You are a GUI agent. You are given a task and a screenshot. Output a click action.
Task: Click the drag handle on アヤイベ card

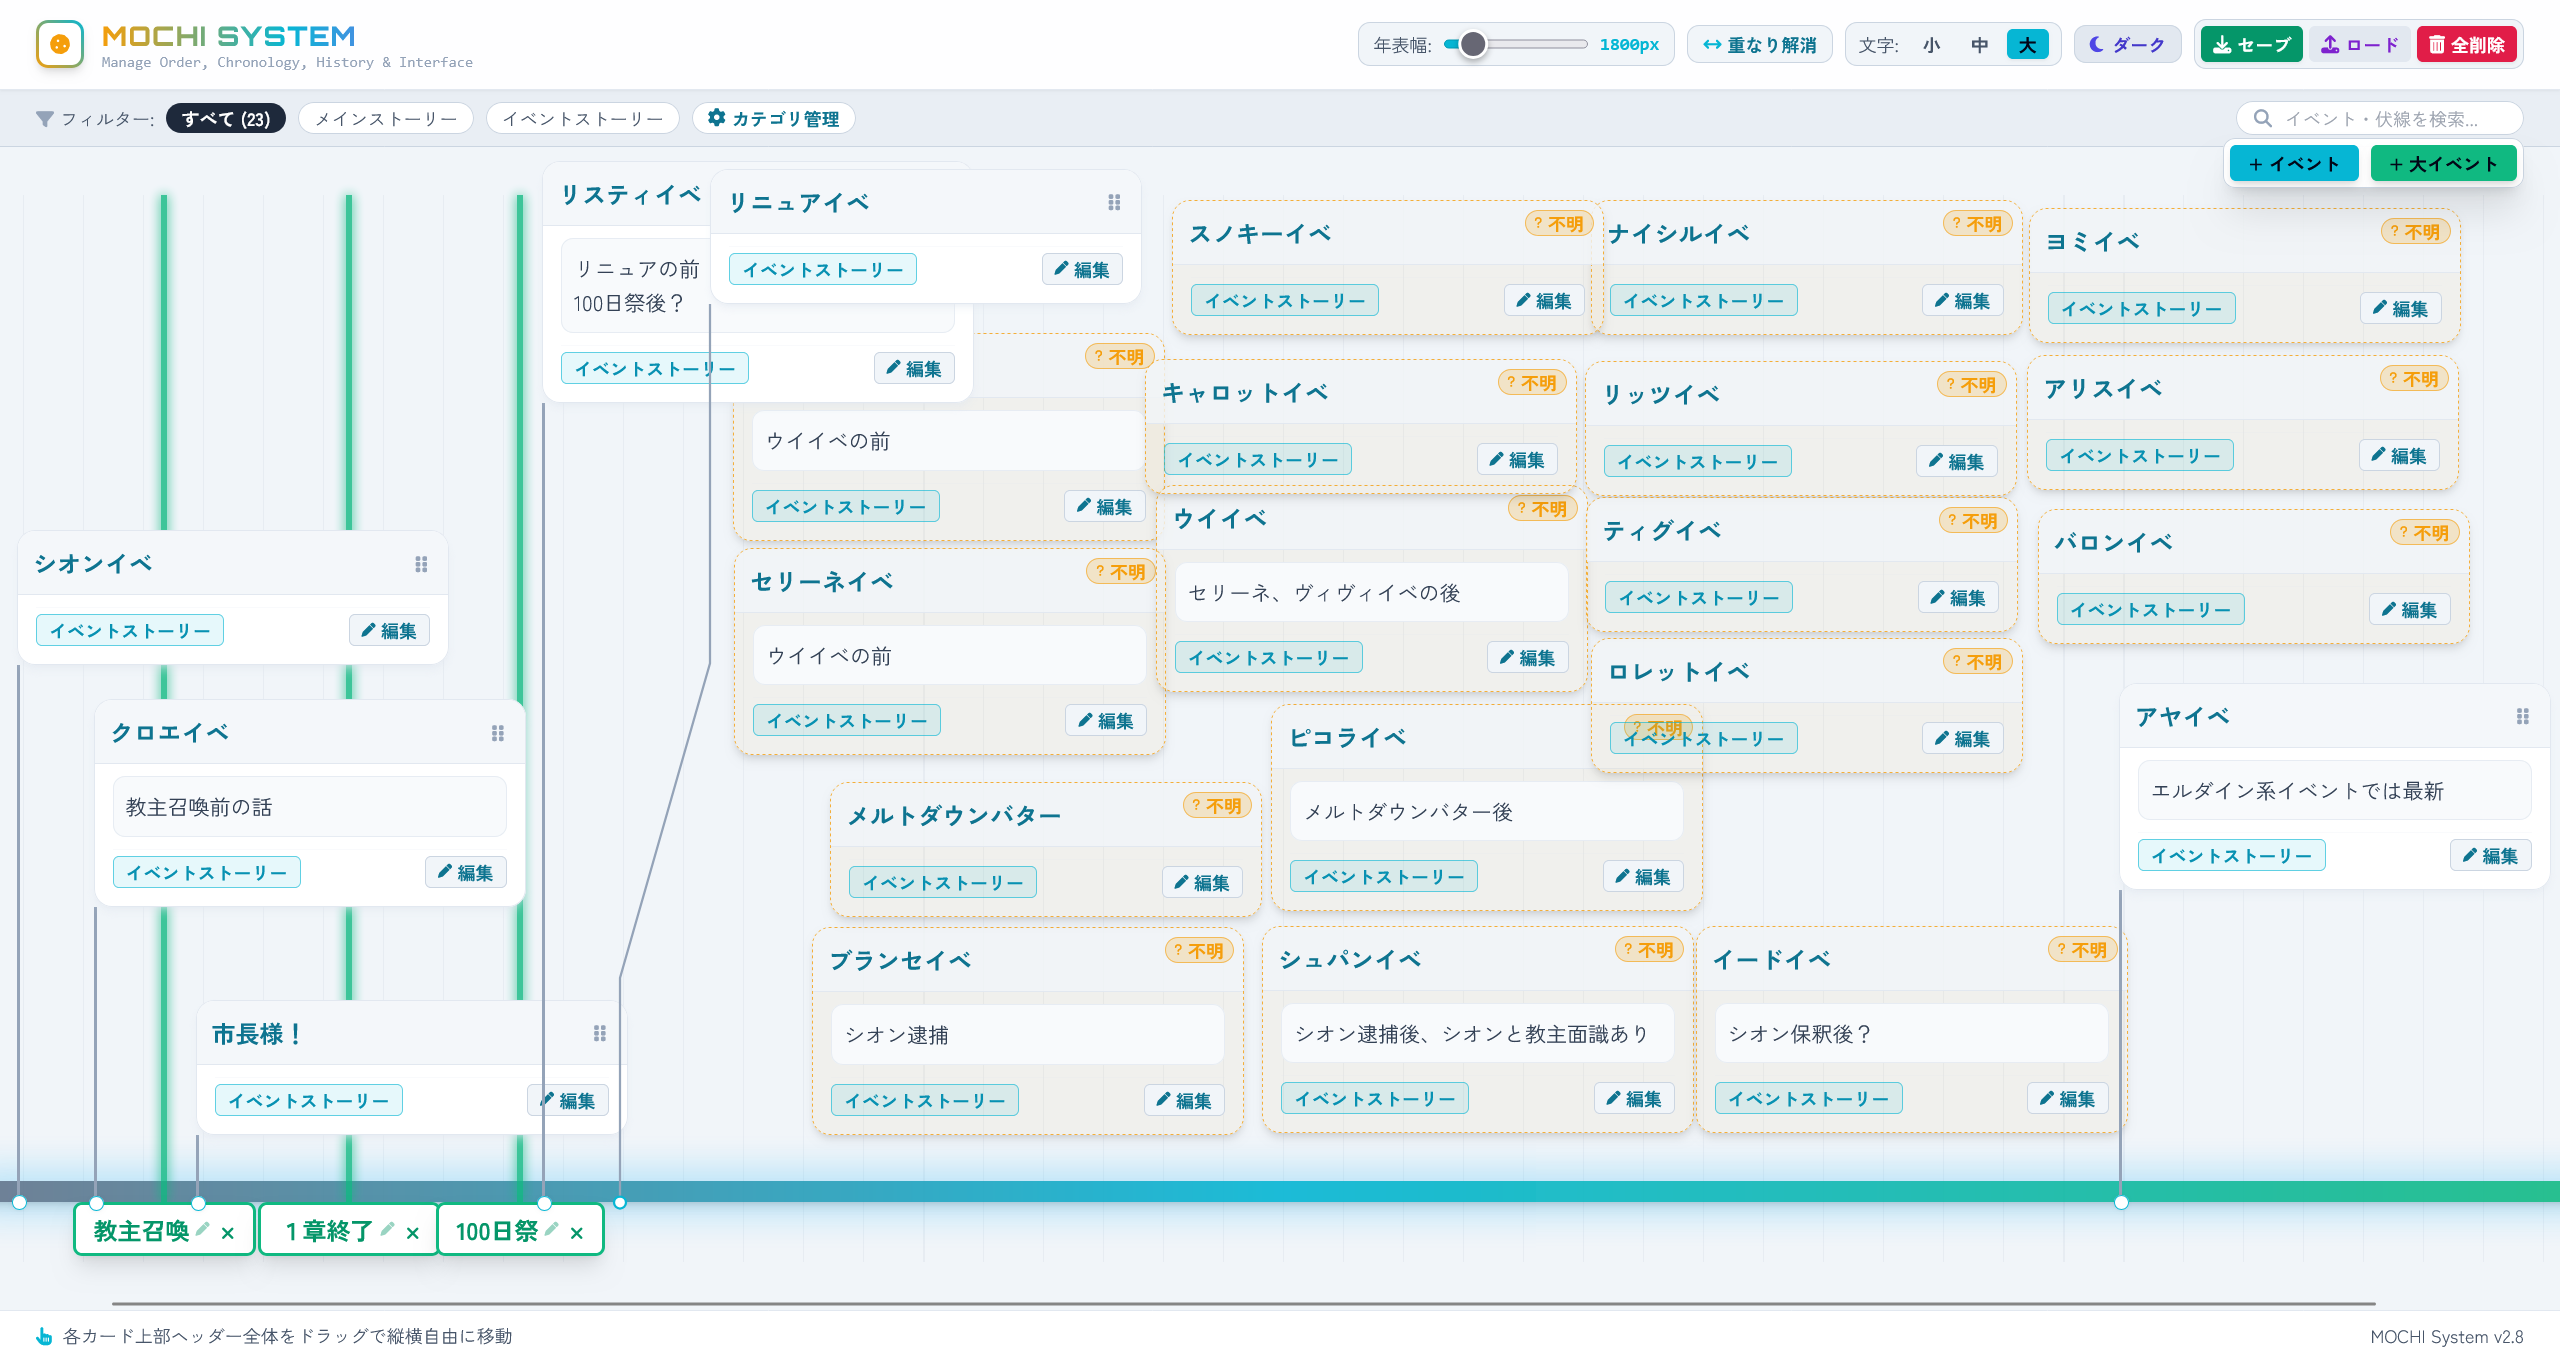click(x=2523, y=716)
